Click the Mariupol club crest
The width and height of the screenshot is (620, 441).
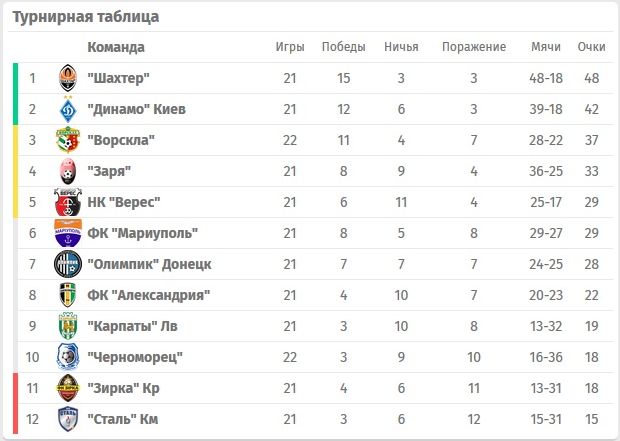tap(68, 233)
